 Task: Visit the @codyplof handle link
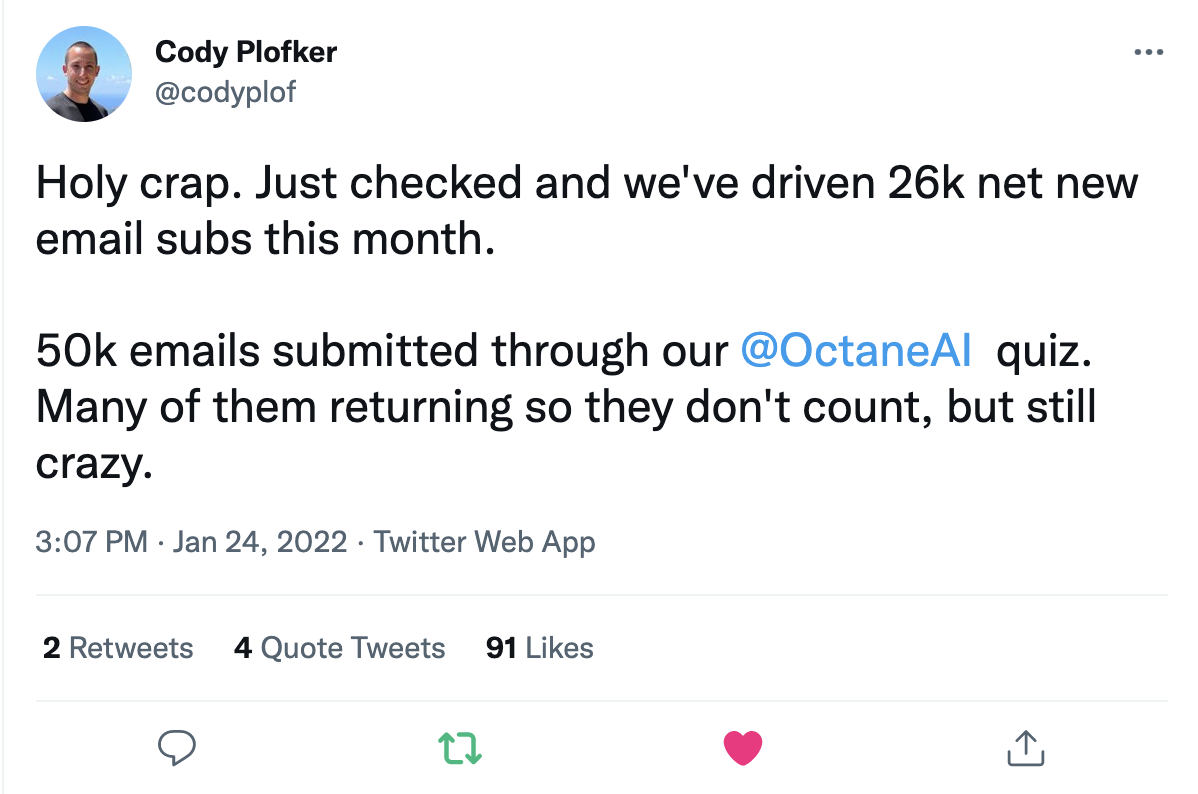226,93
